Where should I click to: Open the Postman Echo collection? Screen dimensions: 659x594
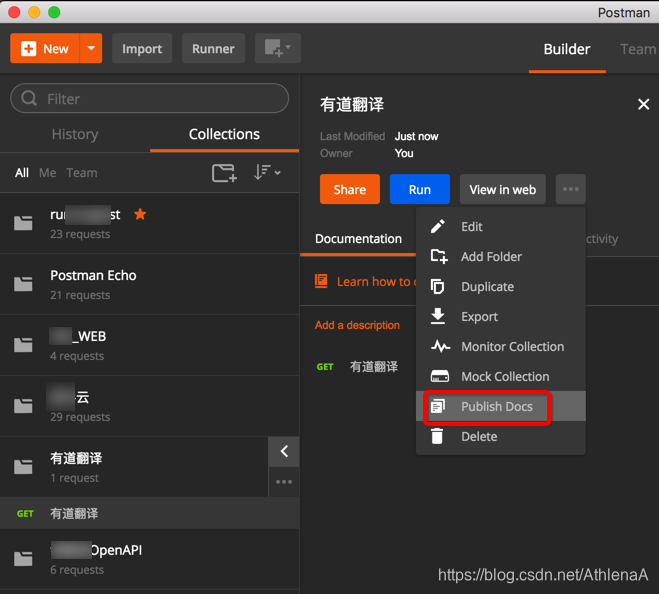click(x=150, y=284)
